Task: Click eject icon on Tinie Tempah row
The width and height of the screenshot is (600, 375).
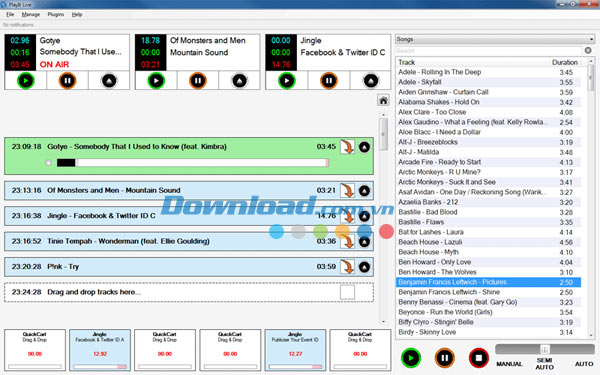Action: coord(364,241)
